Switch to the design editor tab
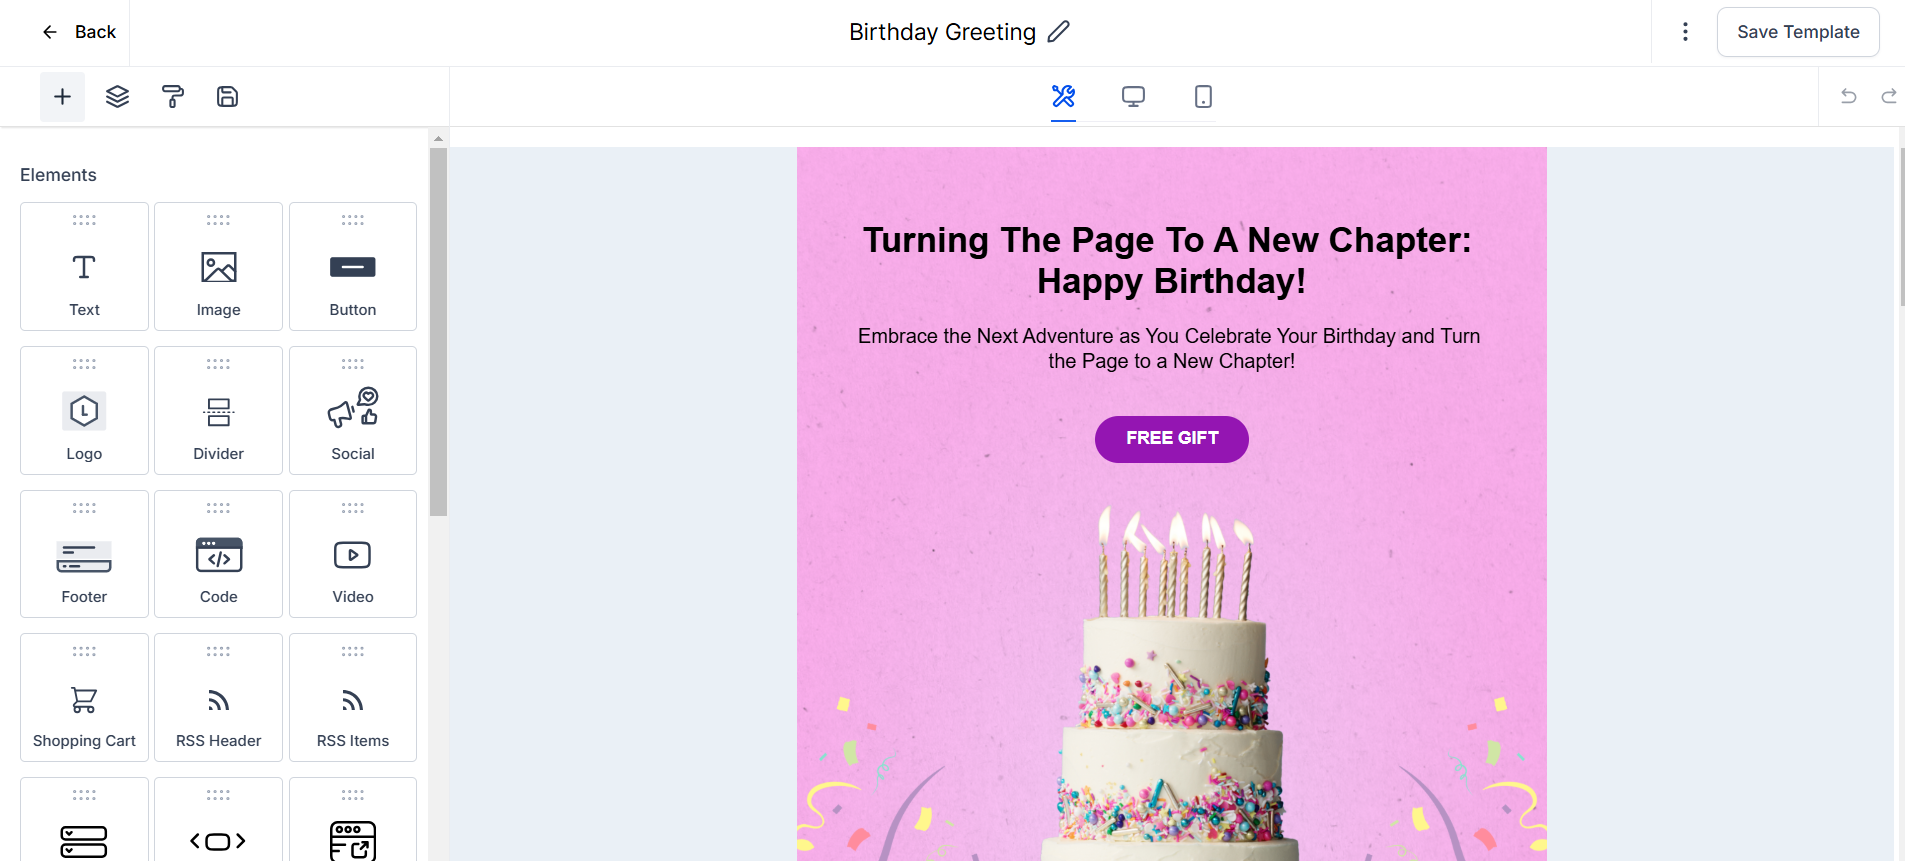Screen dimensions: 1905x861 1063,97
